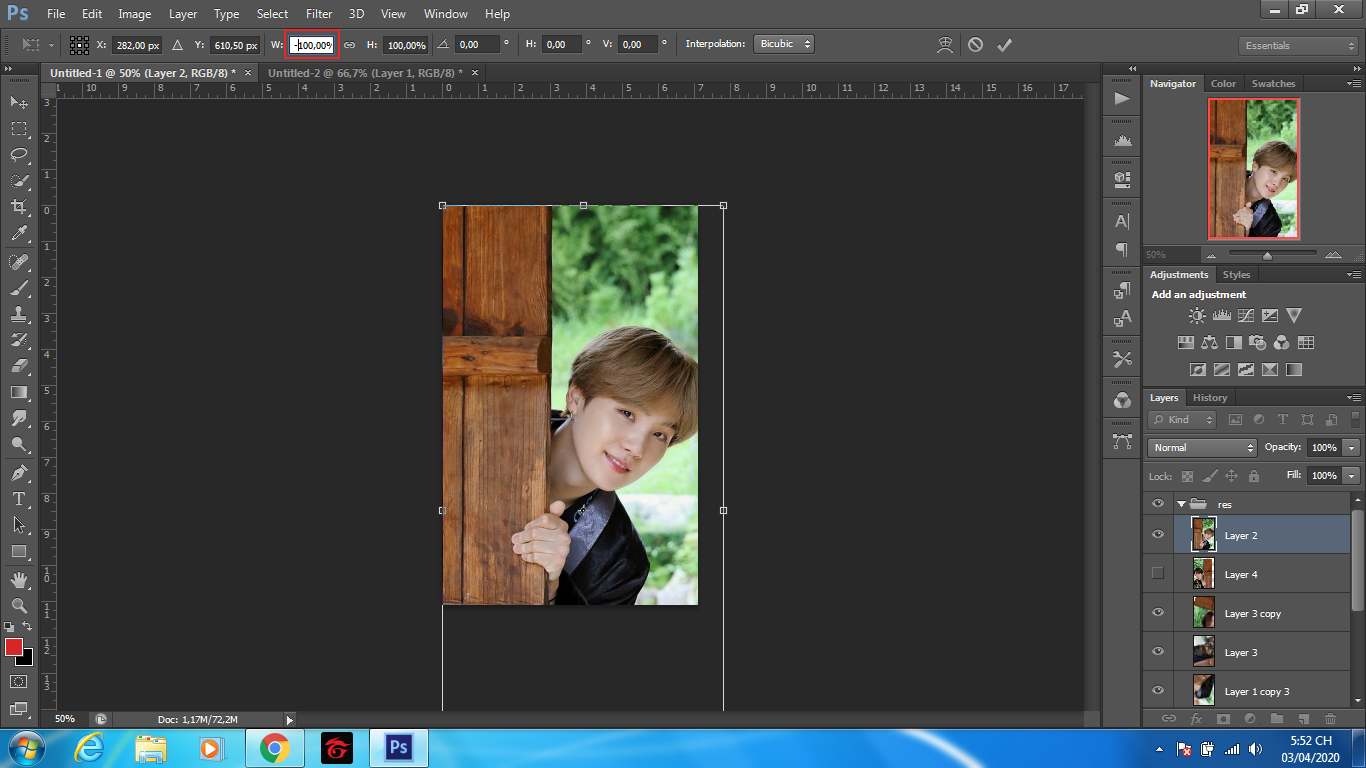Viewport: 1366px width, 768px height.
Task: Hide Layer 2 using its eye icon
Action: tap(1158, 535)
